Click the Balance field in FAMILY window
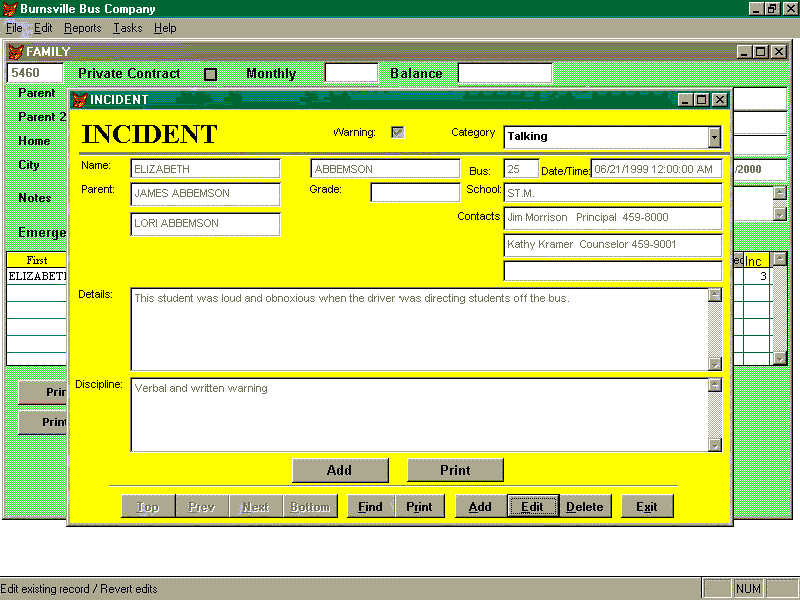 505,73
